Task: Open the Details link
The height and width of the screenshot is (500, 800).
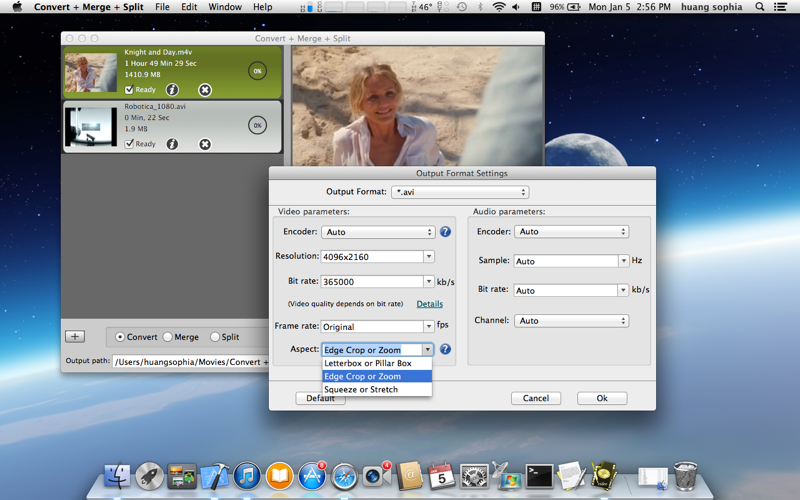Action: 430,304
